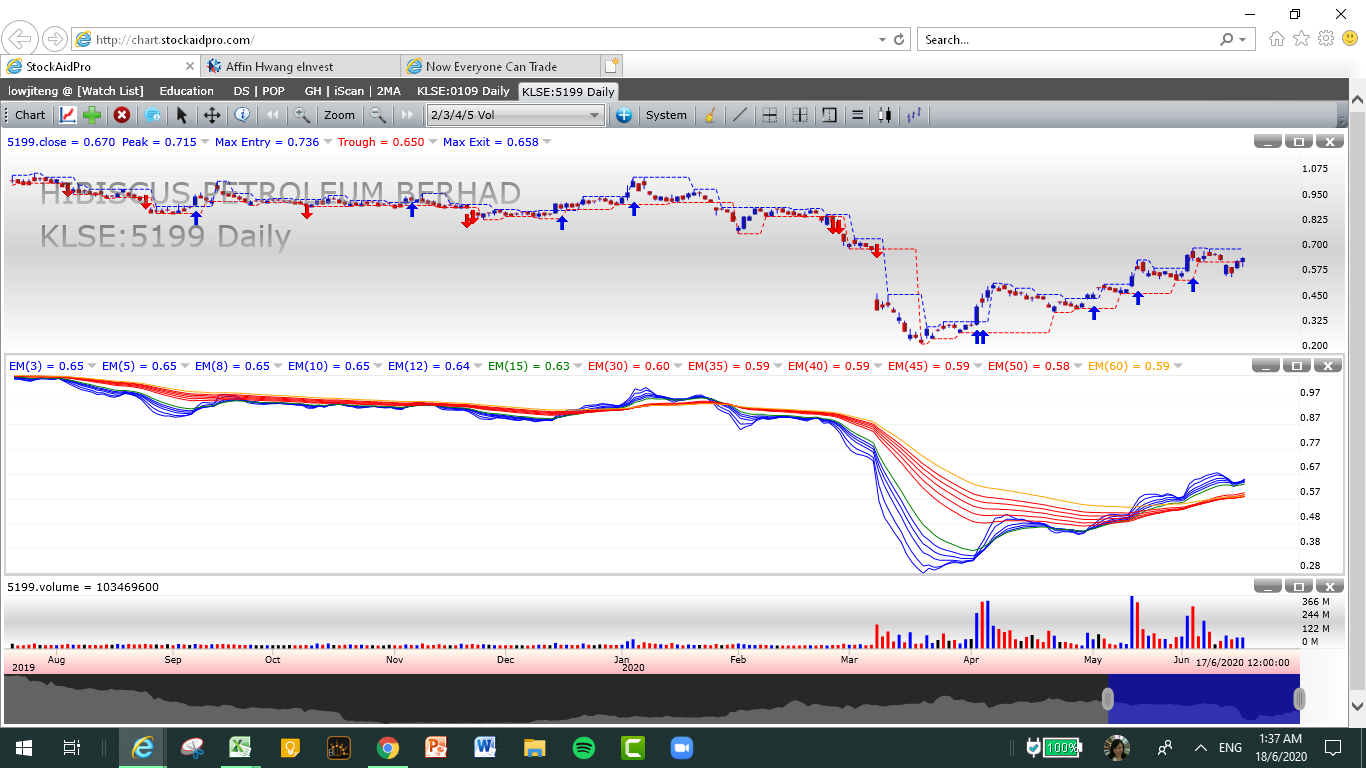
Task: Expand dropdown arrow next to EM(60) = 0.59
Action: (1178, 366)
